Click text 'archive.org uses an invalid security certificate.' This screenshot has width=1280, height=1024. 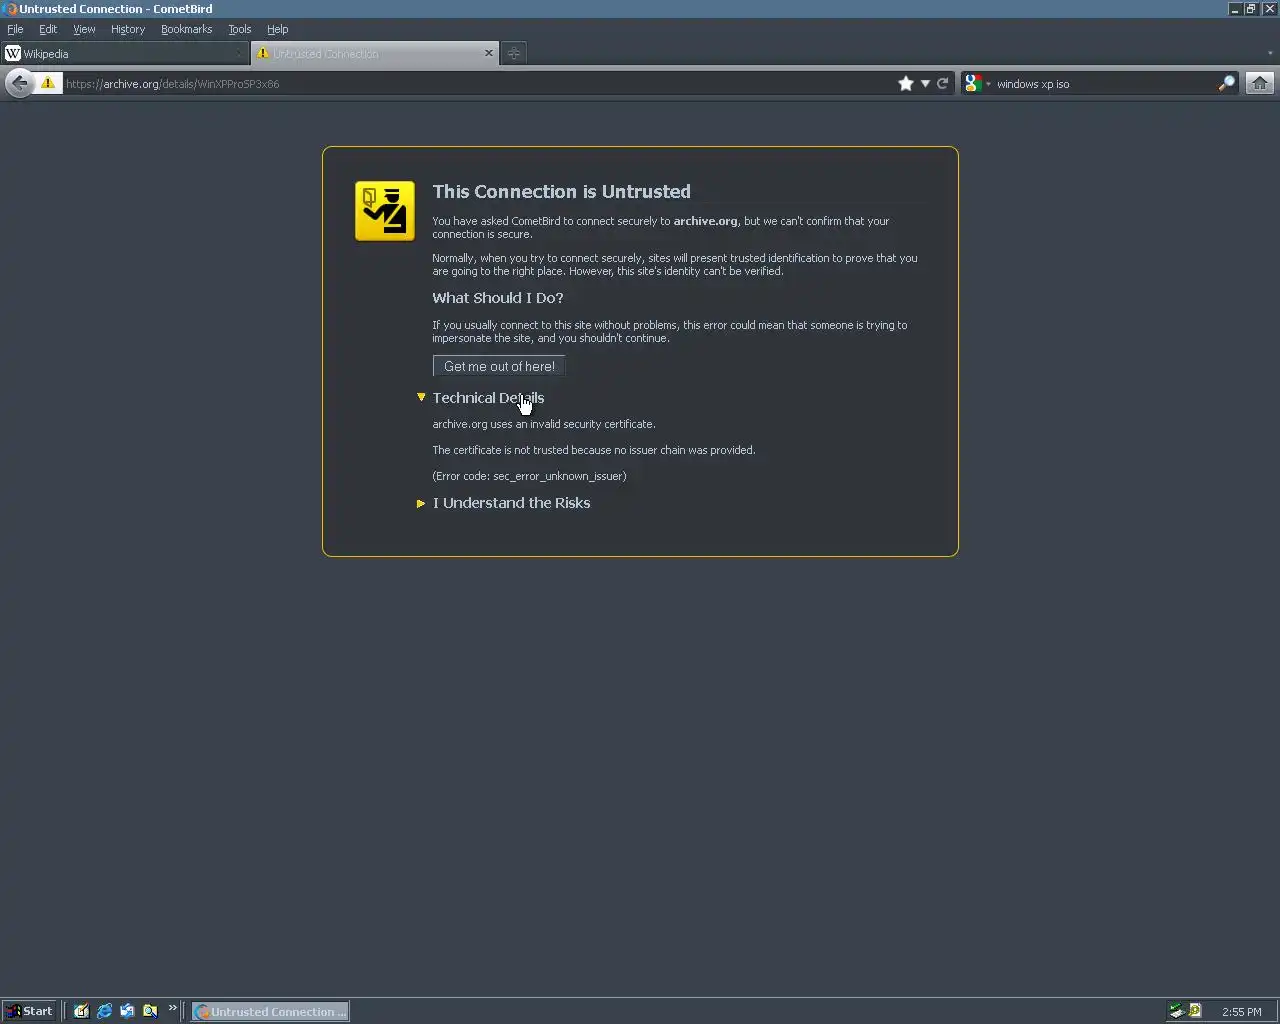pyautogui.click(x=544, y=424)
